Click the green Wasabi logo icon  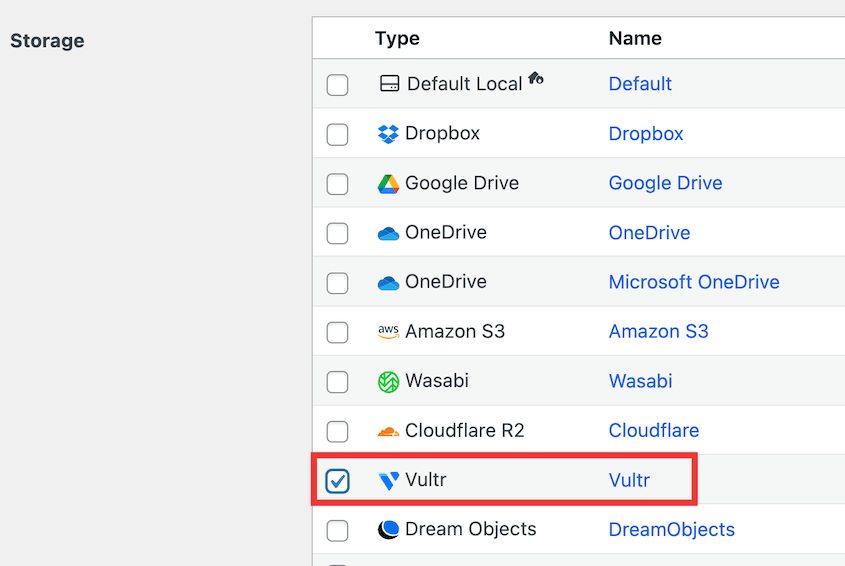tap(388, 382)
